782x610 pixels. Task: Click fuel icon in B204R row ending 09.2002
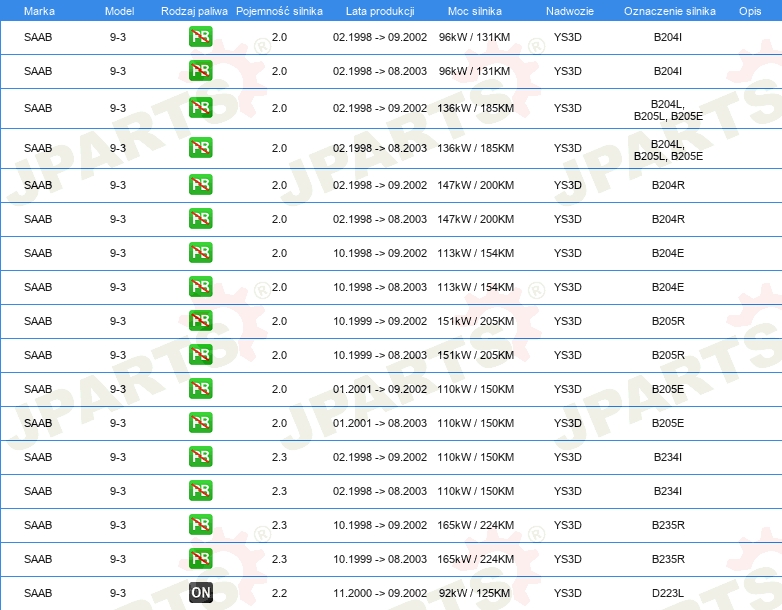(x=200, y=185)
